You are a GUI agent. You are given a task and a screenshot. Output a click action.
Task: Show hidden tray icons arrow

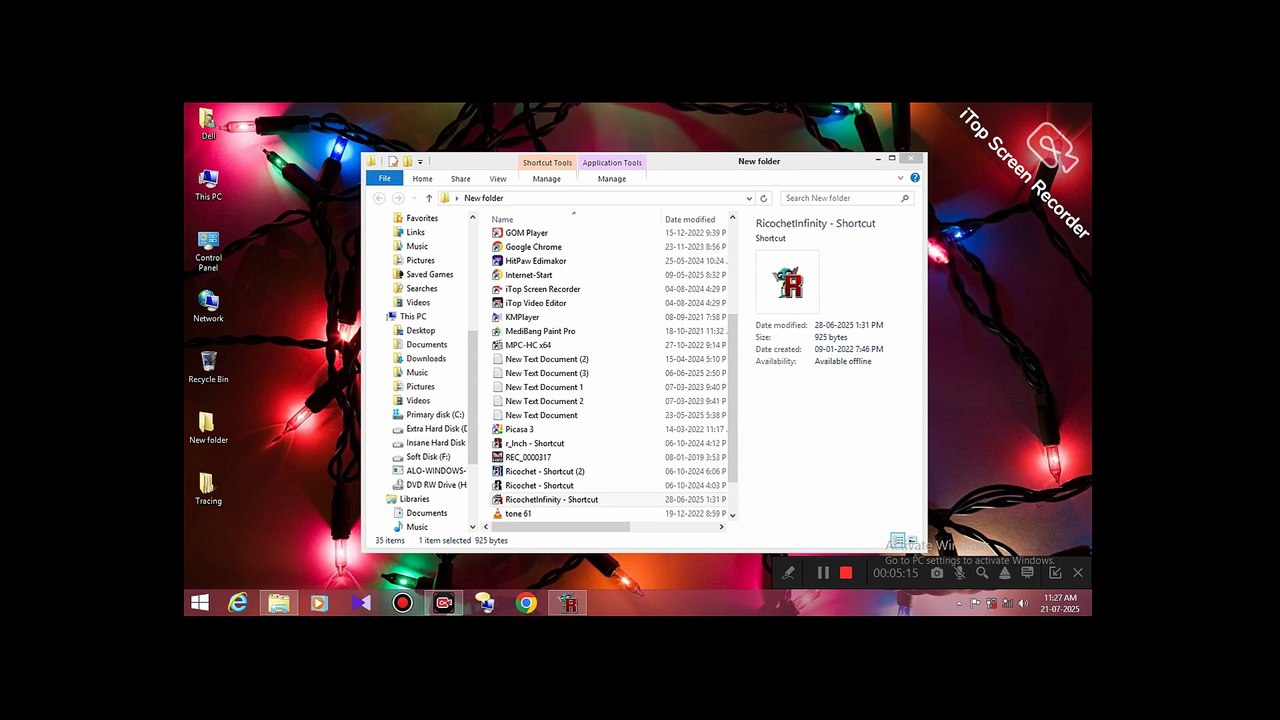coord(960,603)
